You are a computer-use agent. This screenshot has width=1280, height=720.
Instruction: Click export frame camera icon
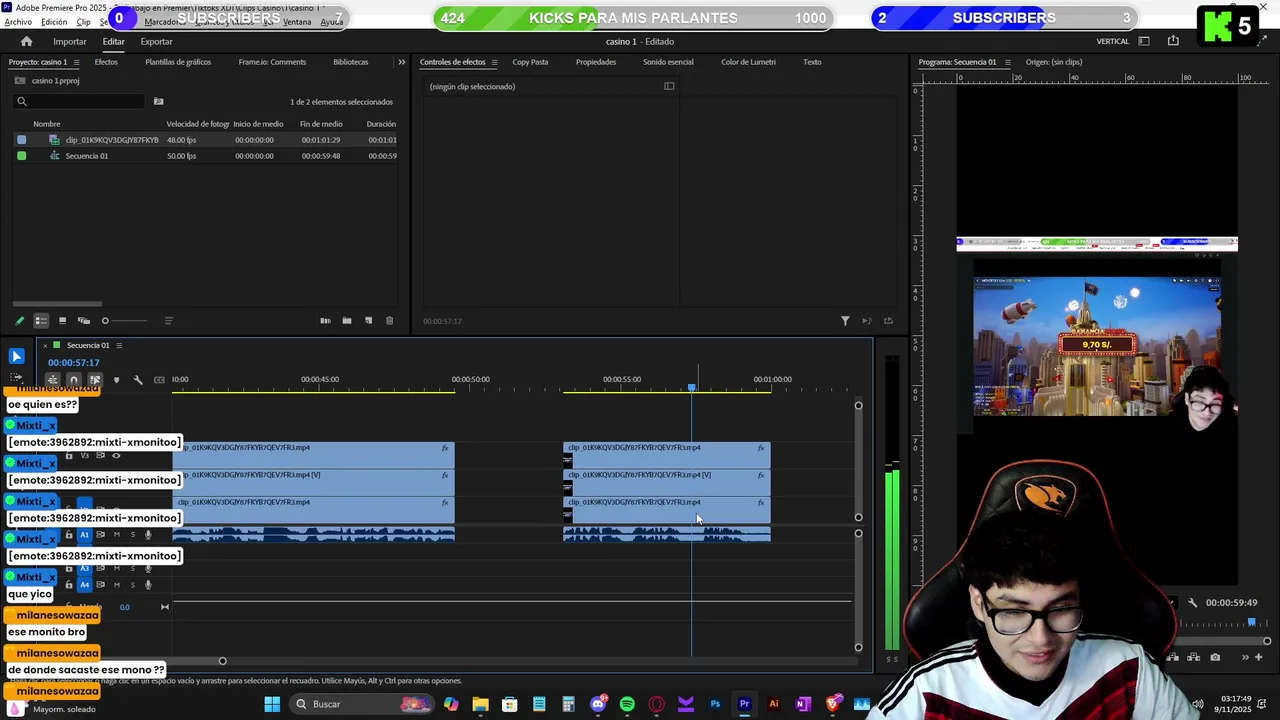[1215, 657]
